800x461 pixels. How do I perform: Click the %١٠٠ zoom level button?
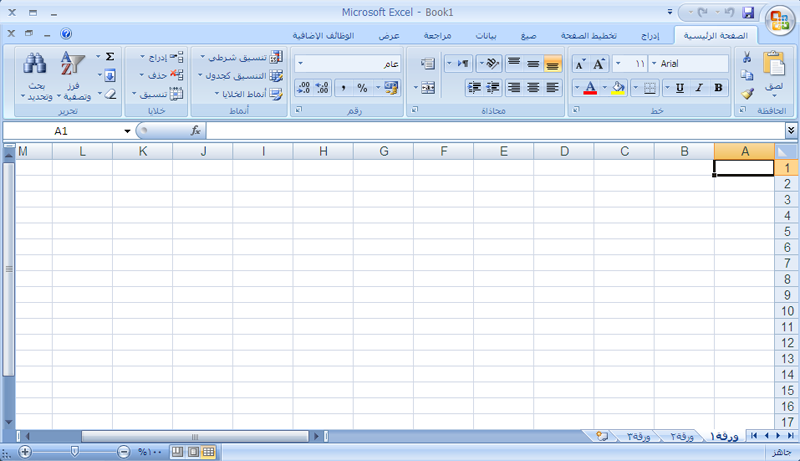pos(149,452)
